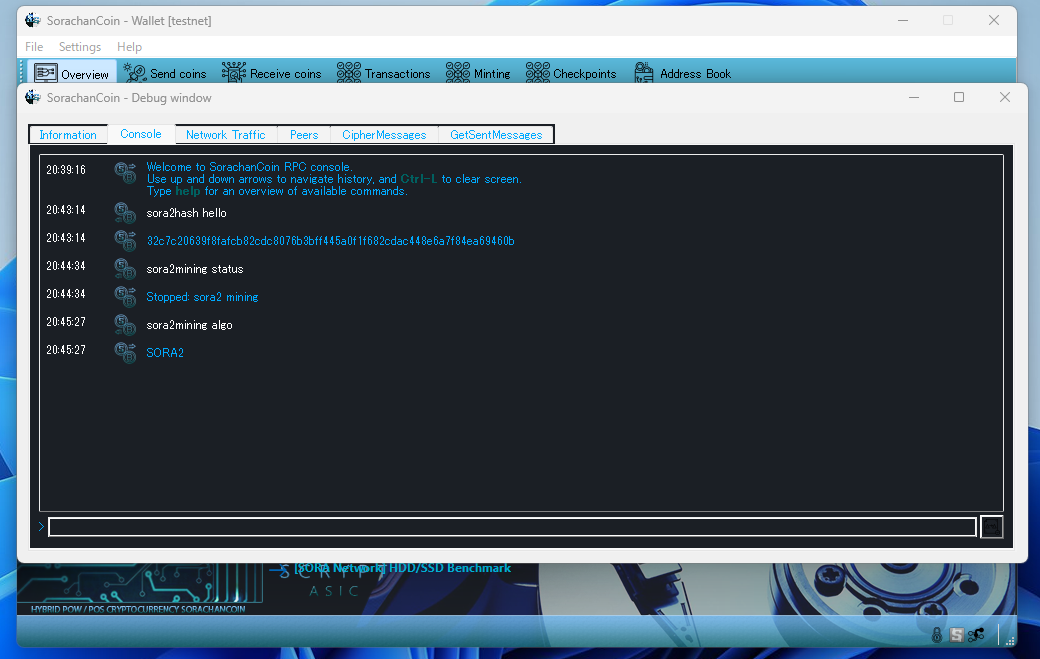Click the clear console button beside the input
This screenshot has height=659, width=1040.
pos(991,527)
